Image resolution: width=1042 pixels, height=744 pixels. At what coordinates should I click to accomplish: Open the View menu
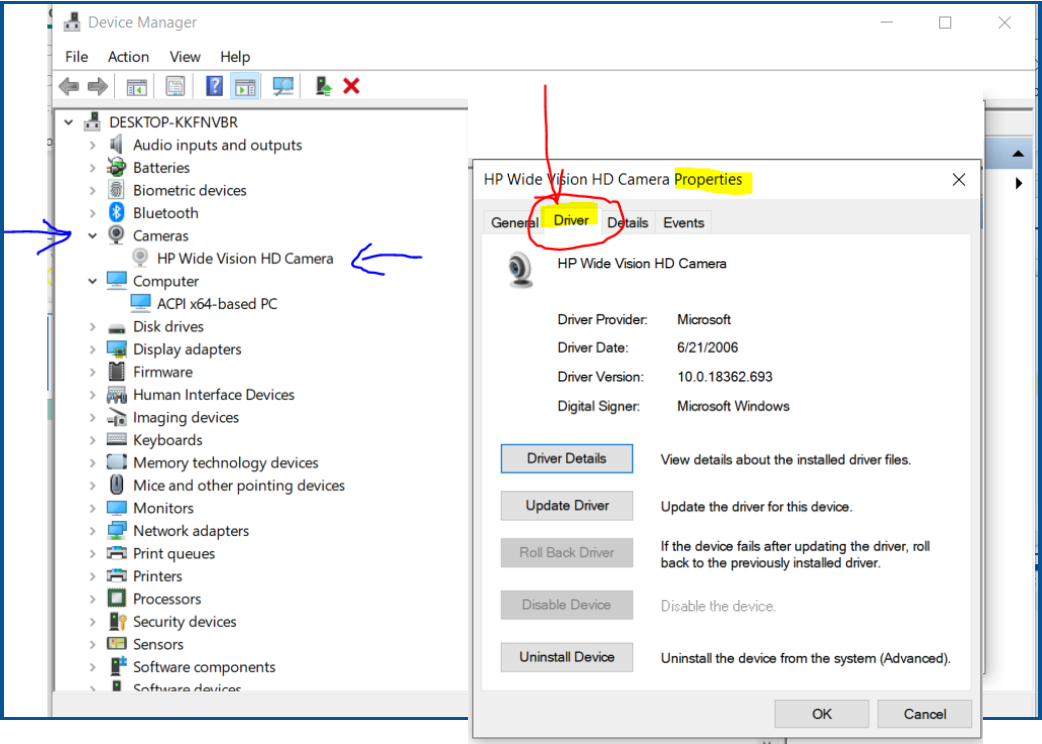click(x=185, y=57)
